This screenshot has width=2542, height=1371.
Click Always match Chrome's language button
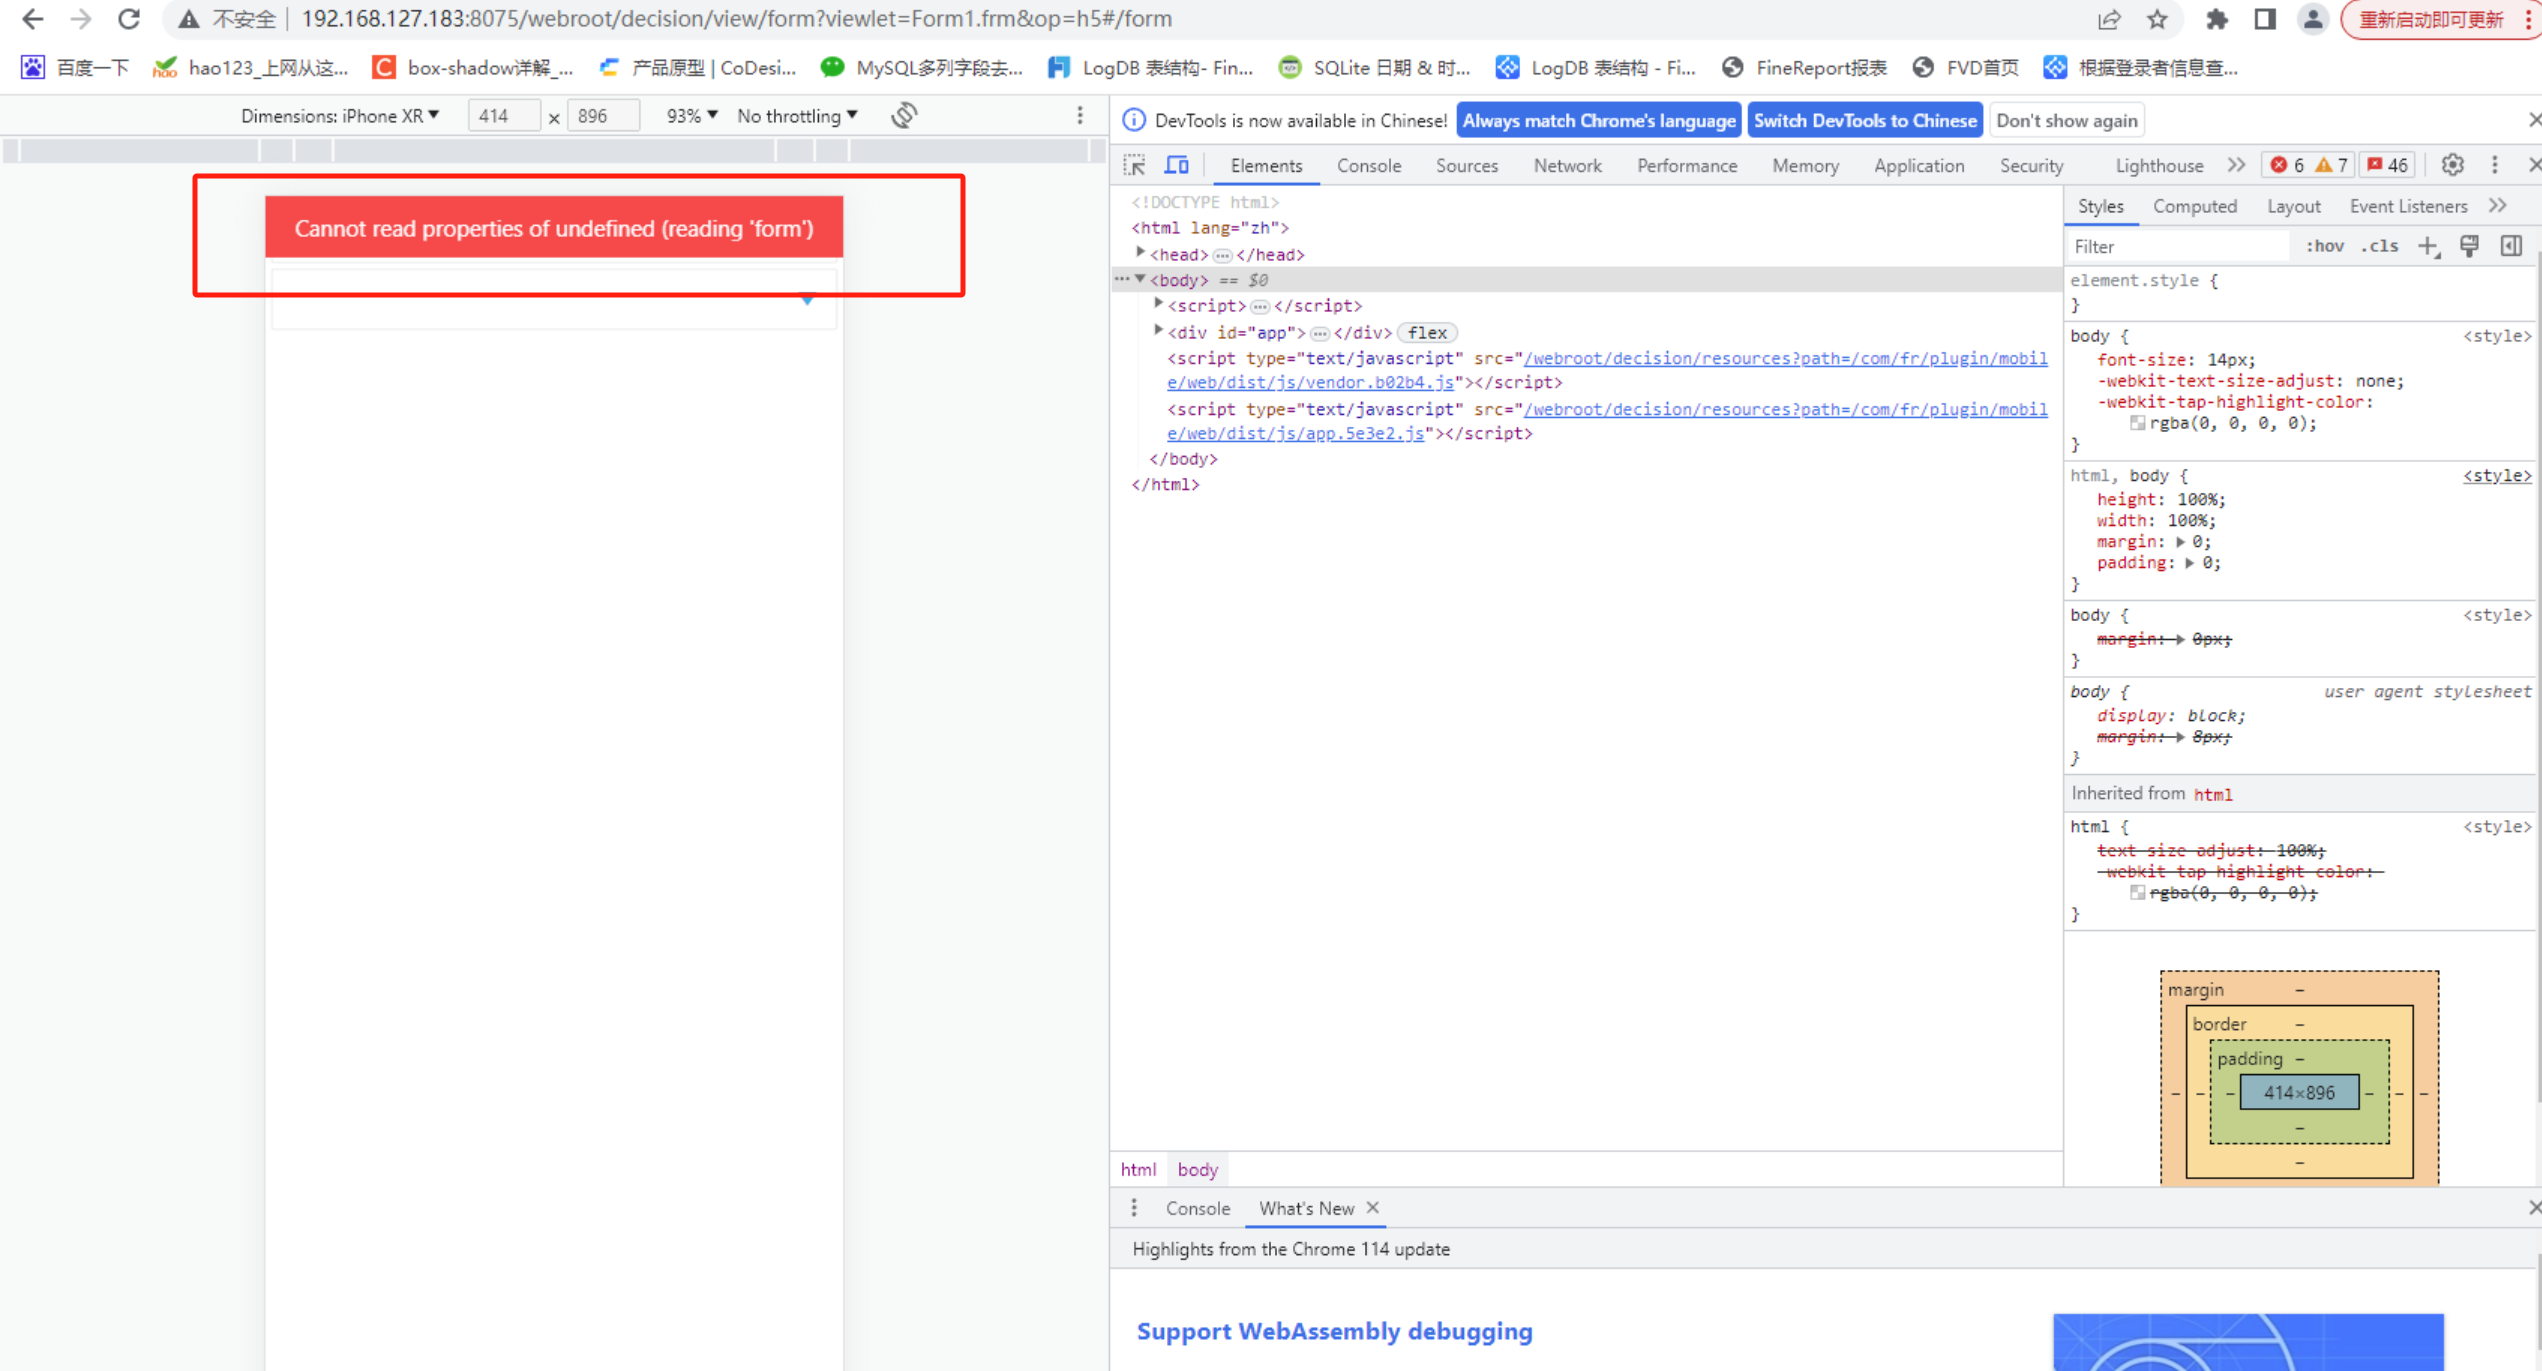pyautogui.click(x=1598, y=120)
